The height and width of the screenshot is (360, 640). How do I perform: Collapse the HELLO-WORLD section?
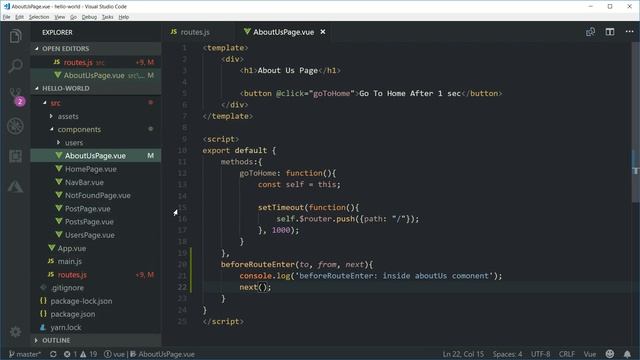(x=97, y=88)
